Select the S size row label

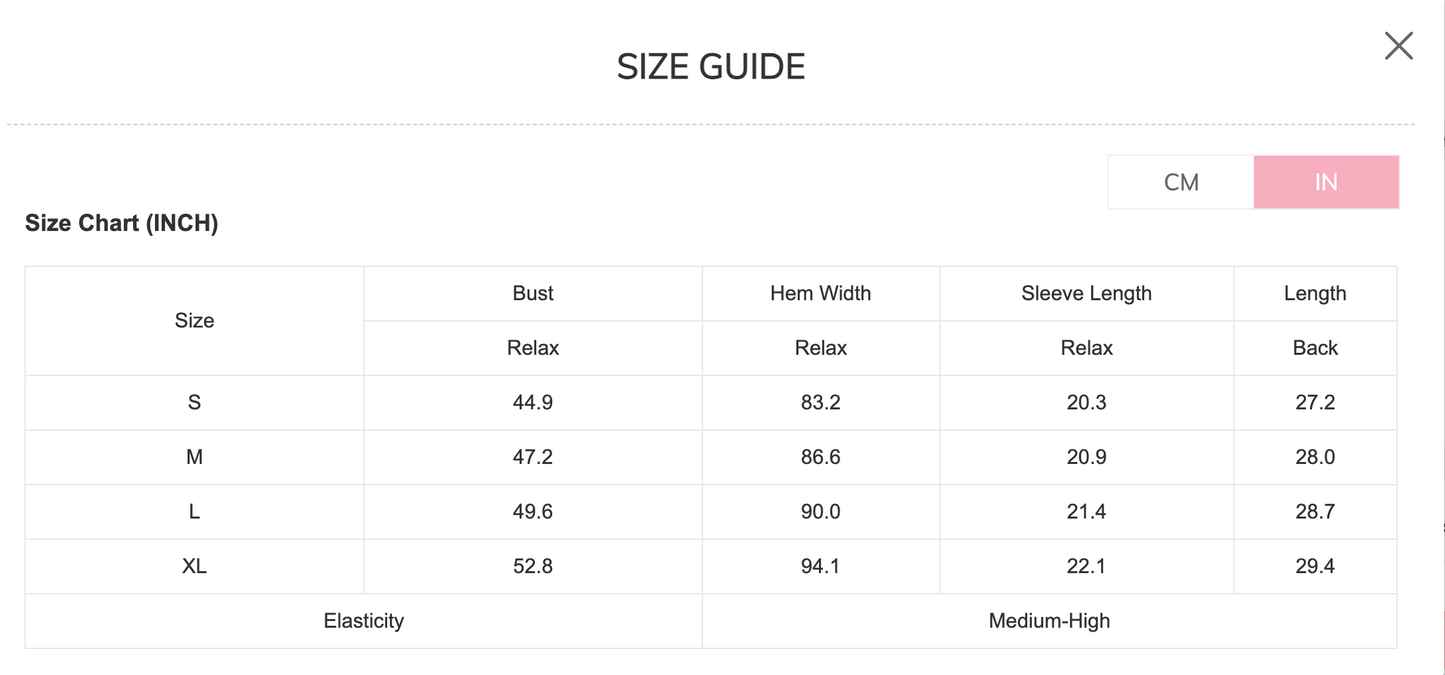click(194, 402)
